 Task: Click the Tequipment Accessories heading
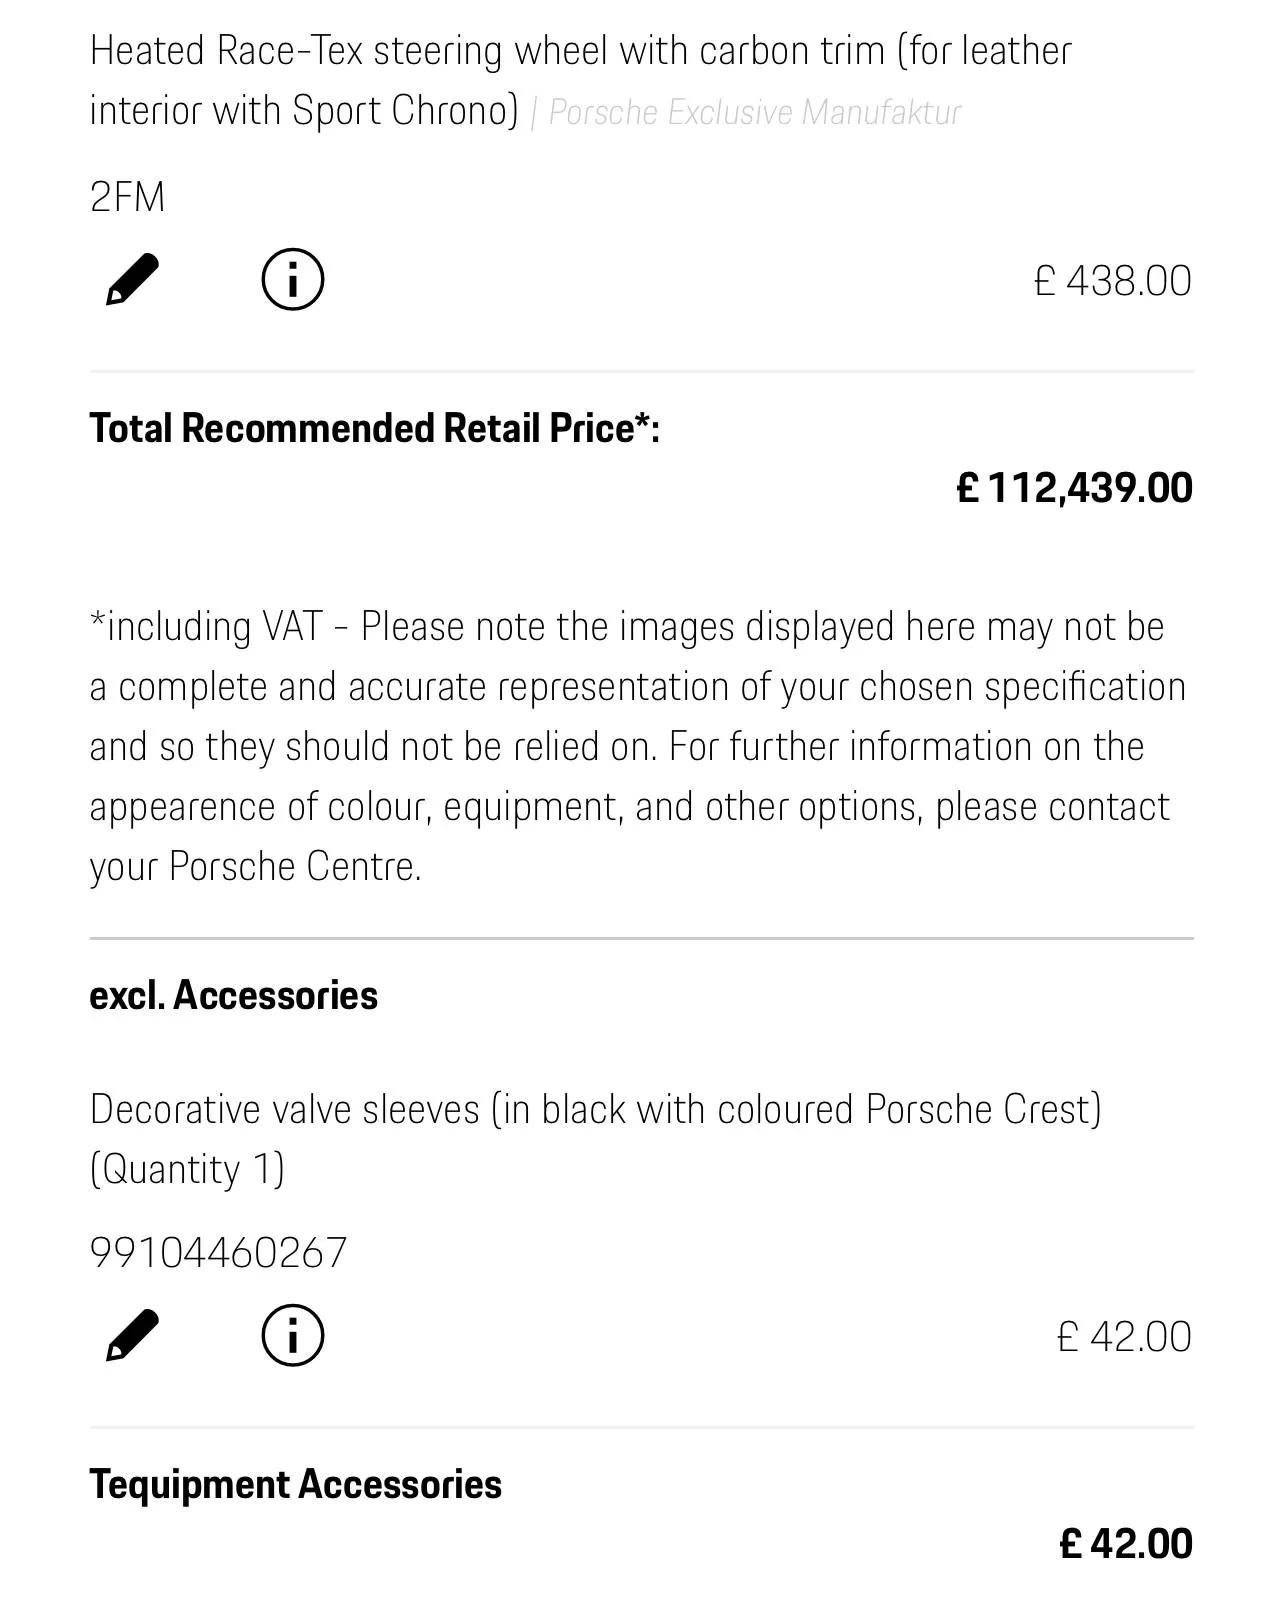point(296,1485)
